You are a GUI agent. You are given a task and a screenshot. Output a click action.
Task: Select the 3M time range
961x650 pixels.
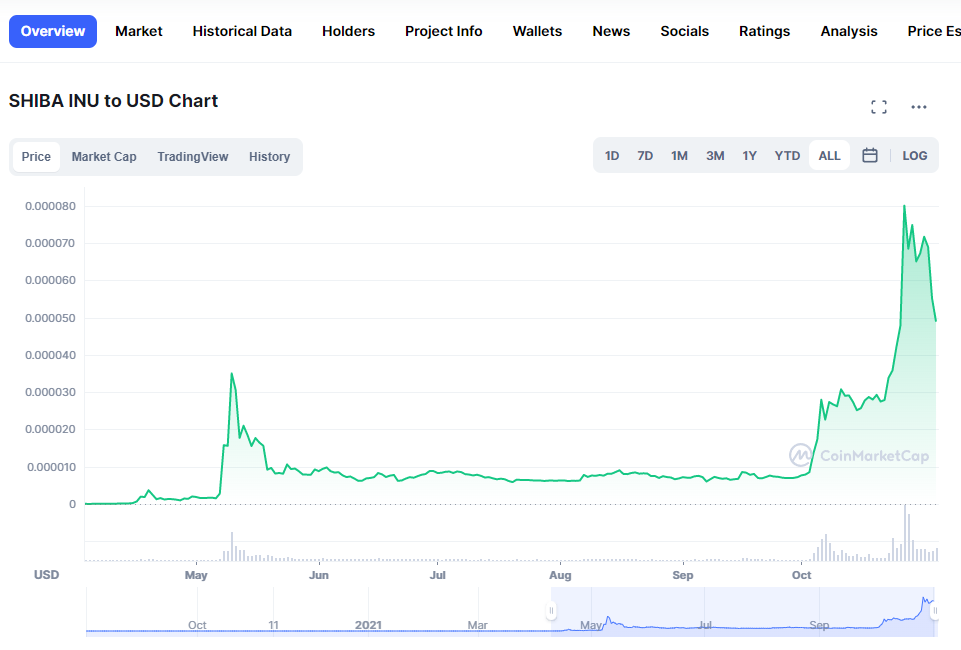coord(715,156)
